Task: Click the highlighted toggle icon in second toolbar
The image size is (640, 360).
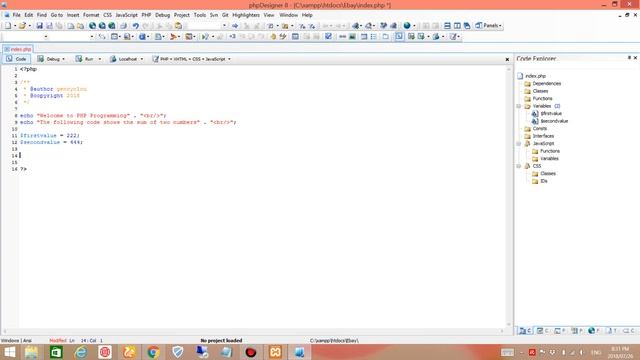Action: (399, 37)
